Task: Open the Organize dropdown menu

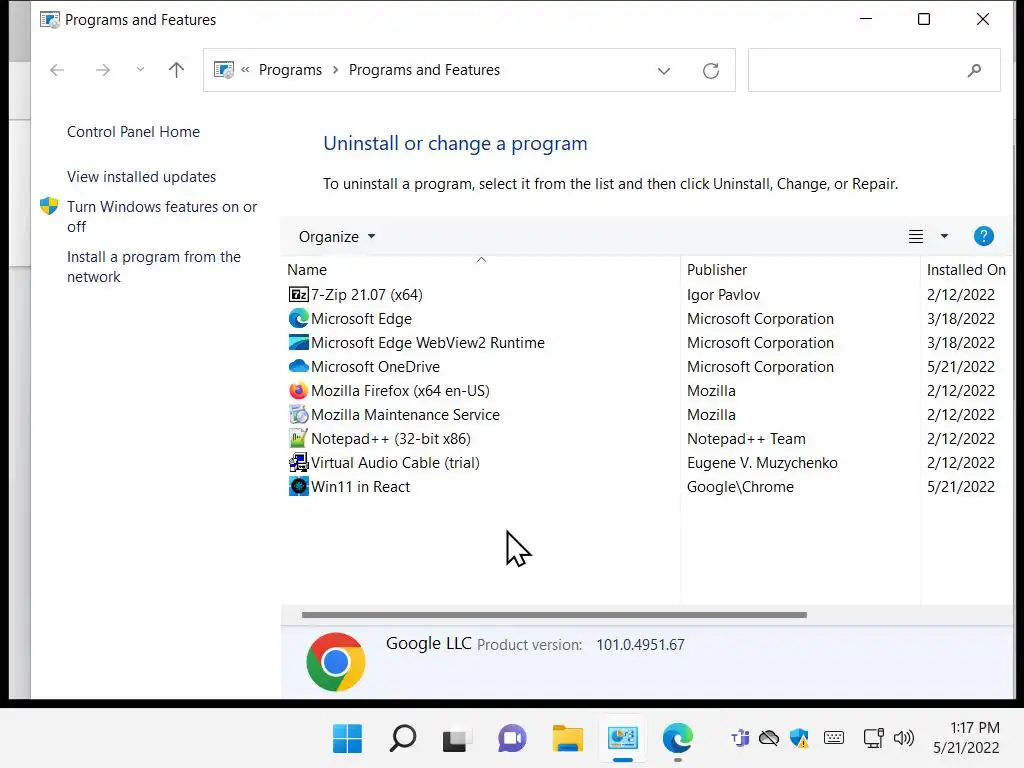Action: 337,236
